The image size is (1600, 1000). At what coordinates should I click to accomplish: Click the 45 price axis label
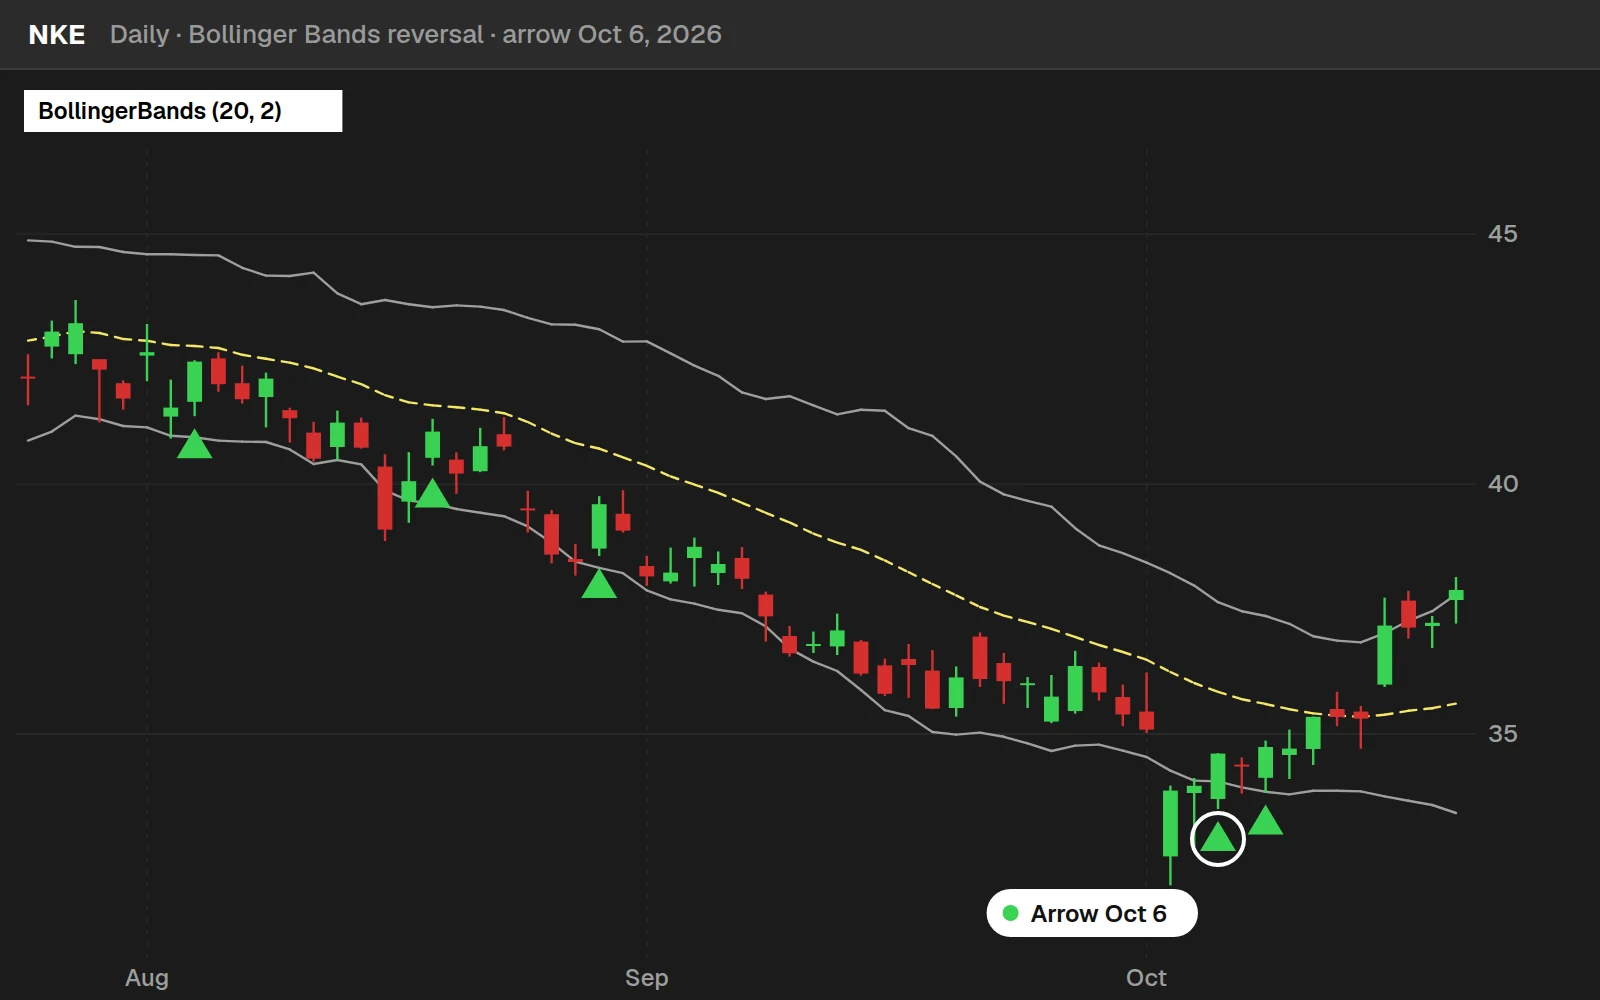[x=1502, y=234]
